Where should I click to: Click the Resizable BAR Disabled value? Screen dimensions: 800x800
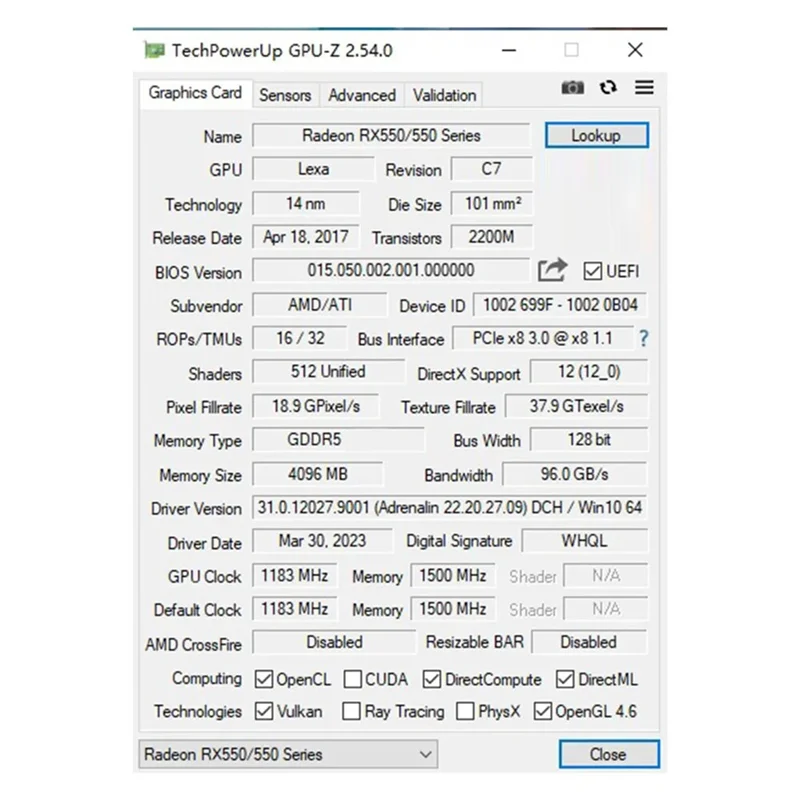click(589, 642)
